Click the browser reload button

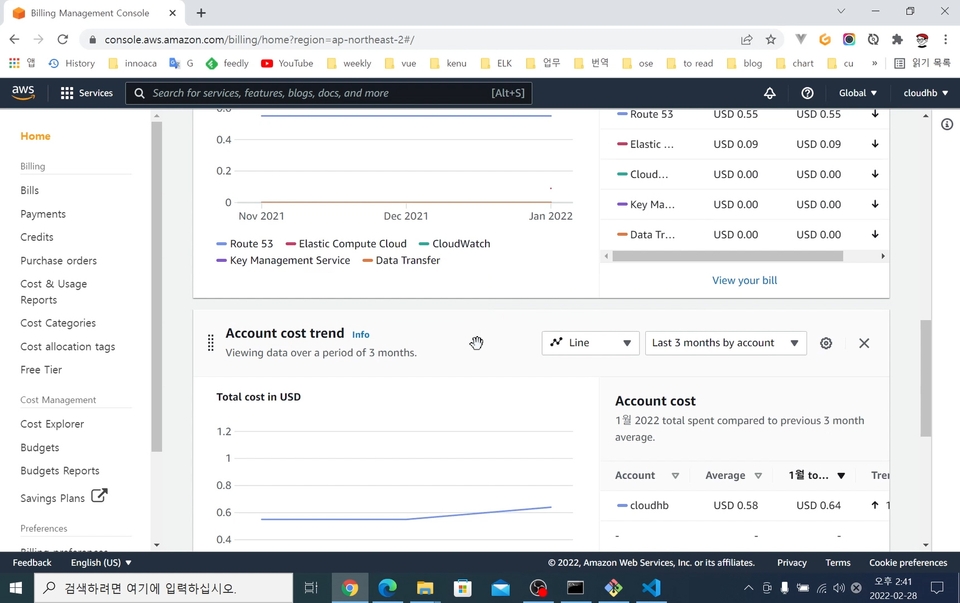point(62,39)
